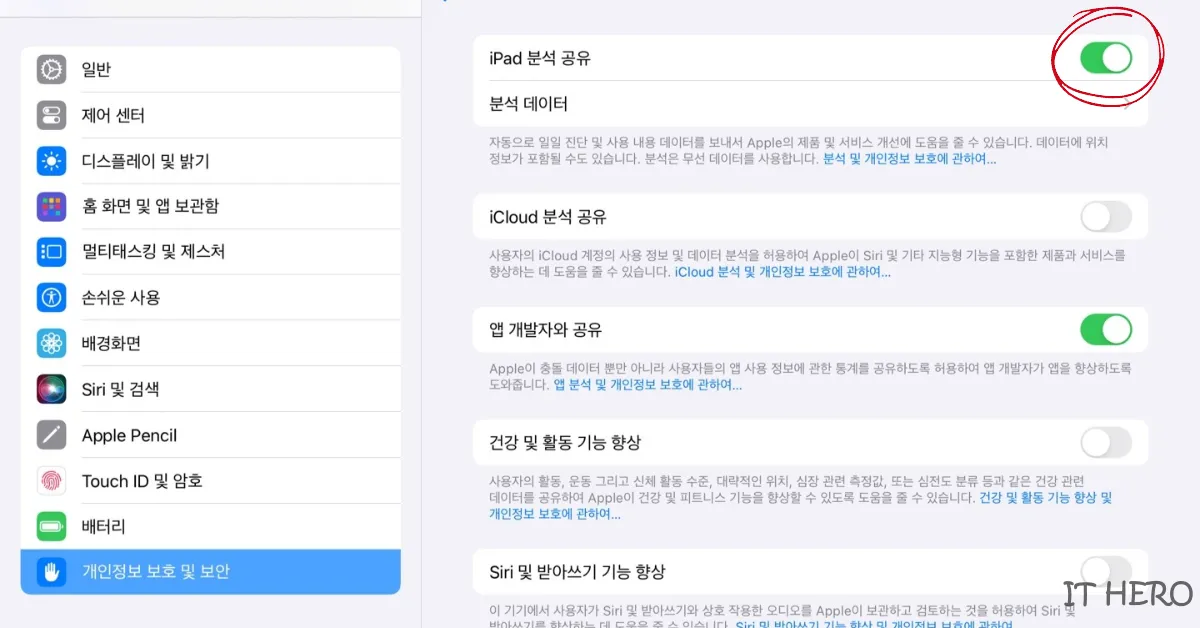Select the Apple Pencil row
This screenshot has height=628, width=1200.
pos(210,435)
